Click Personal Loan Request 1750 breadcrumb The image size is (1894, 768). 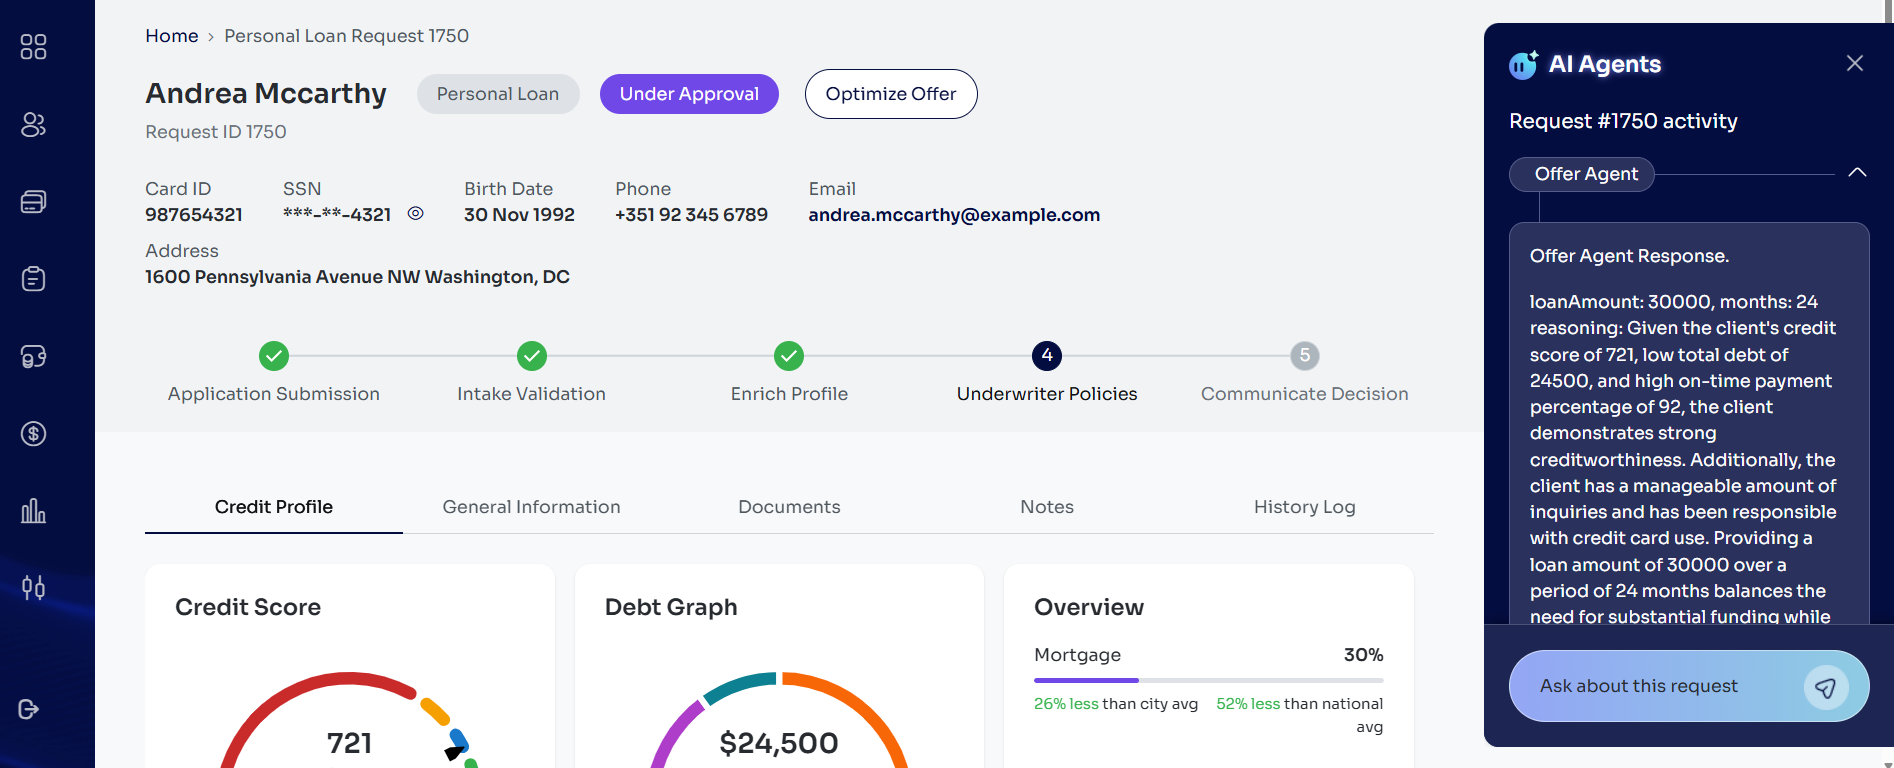pos(346,36)
